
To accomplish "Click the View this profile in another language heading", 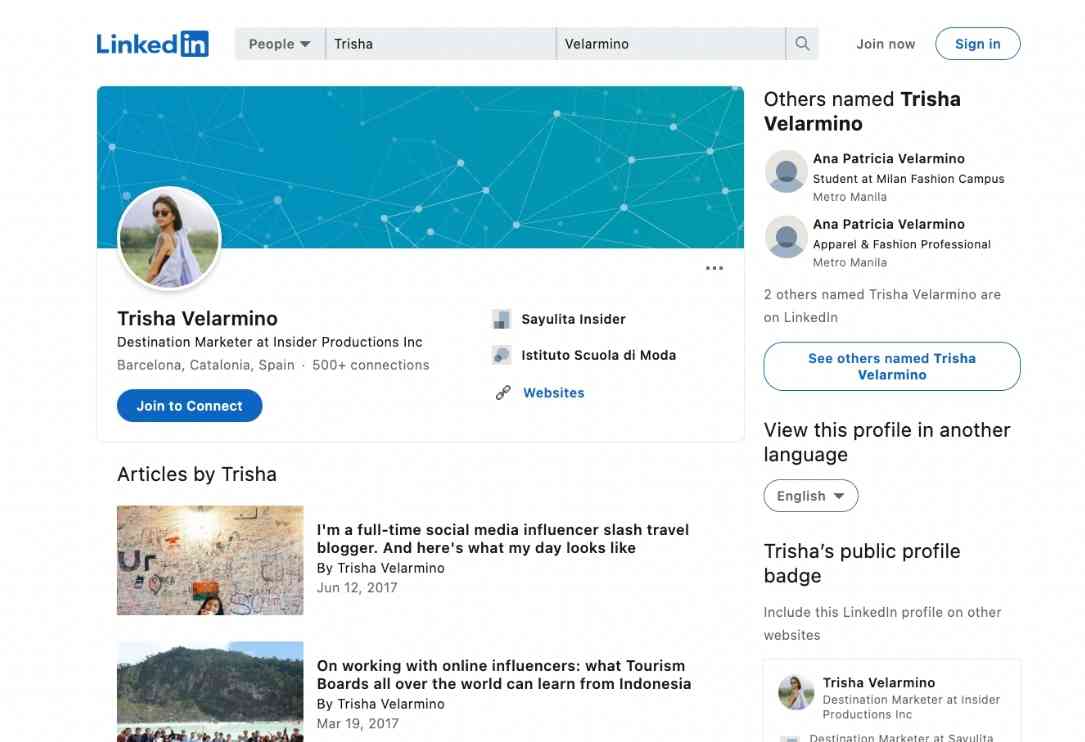I will 887,442.
